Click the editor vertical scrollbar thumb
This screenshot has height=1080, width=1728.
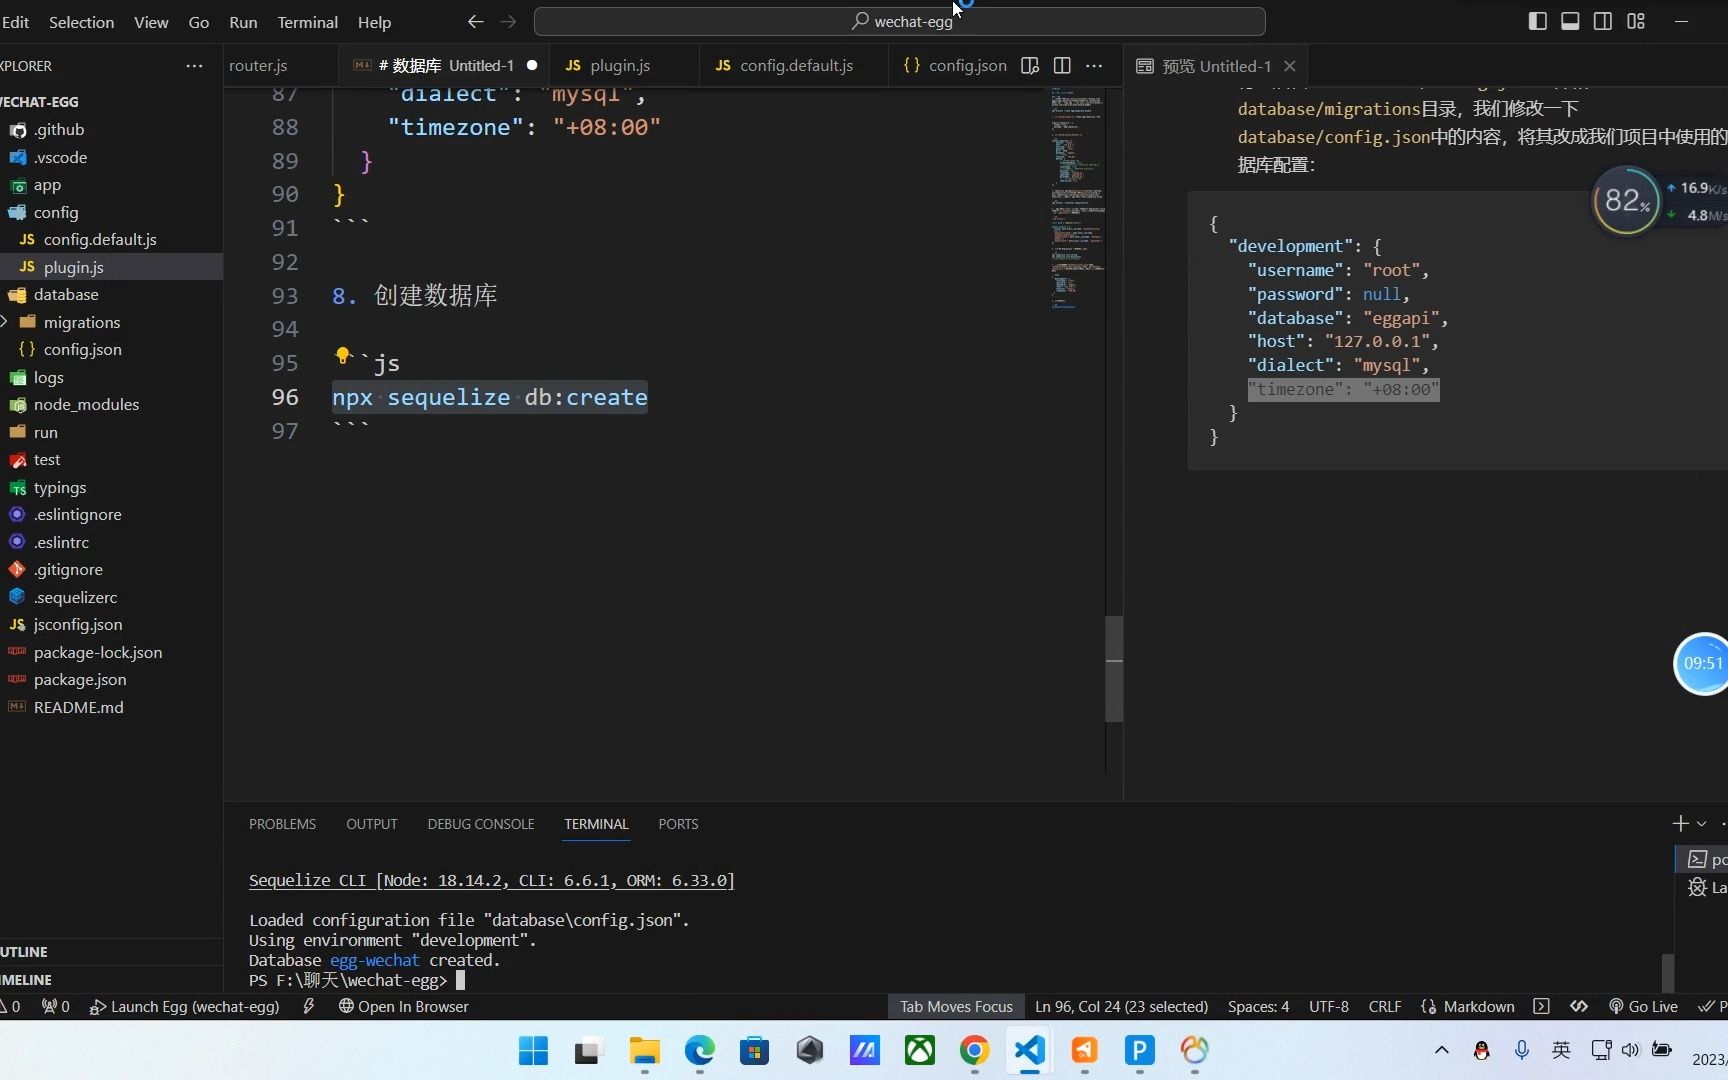[x=1114, y=668]
